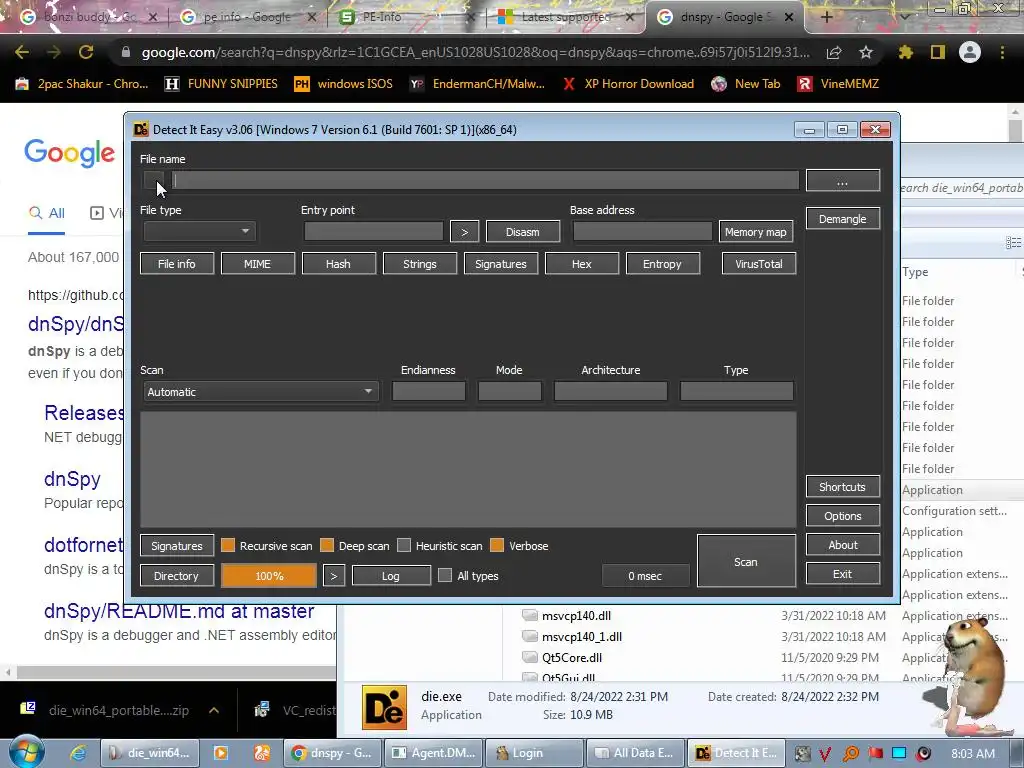Click the red flag tray icon
This screenshot has height=768, width=1024.
[875, 754]
